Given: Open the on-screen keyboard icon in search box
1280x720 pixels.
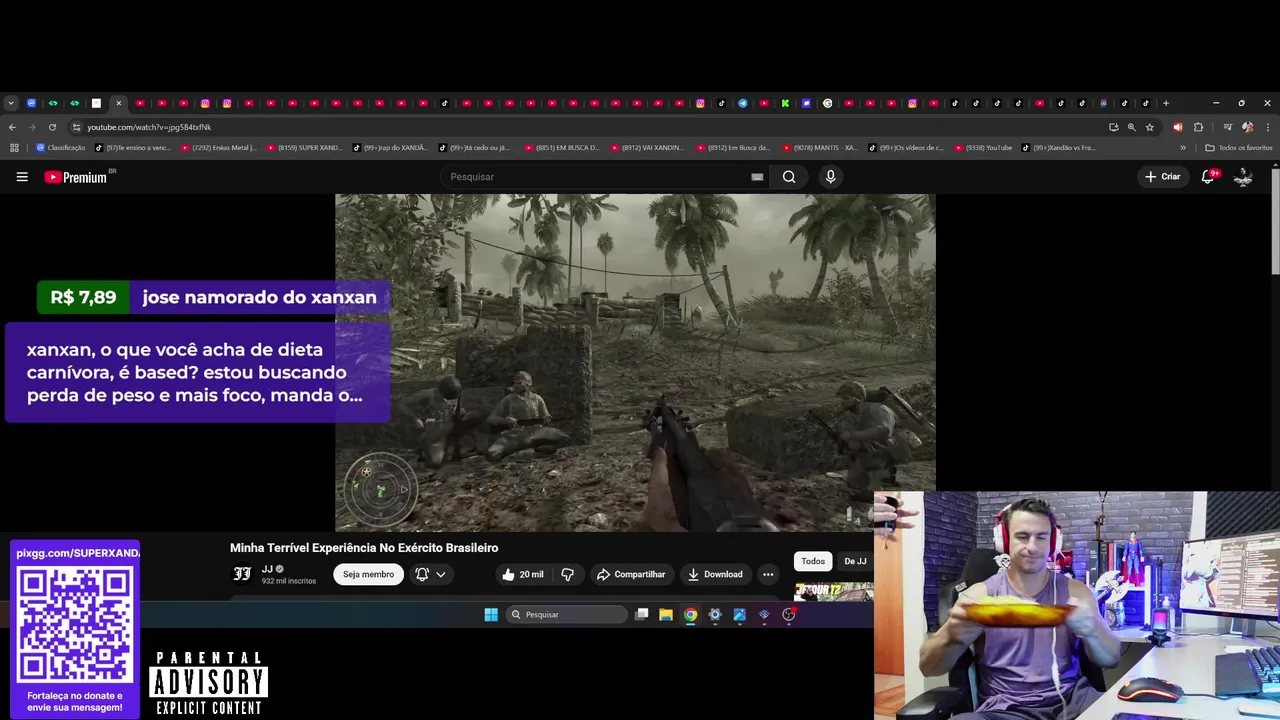Looking at the screenshot, I should tap(757, 177).
